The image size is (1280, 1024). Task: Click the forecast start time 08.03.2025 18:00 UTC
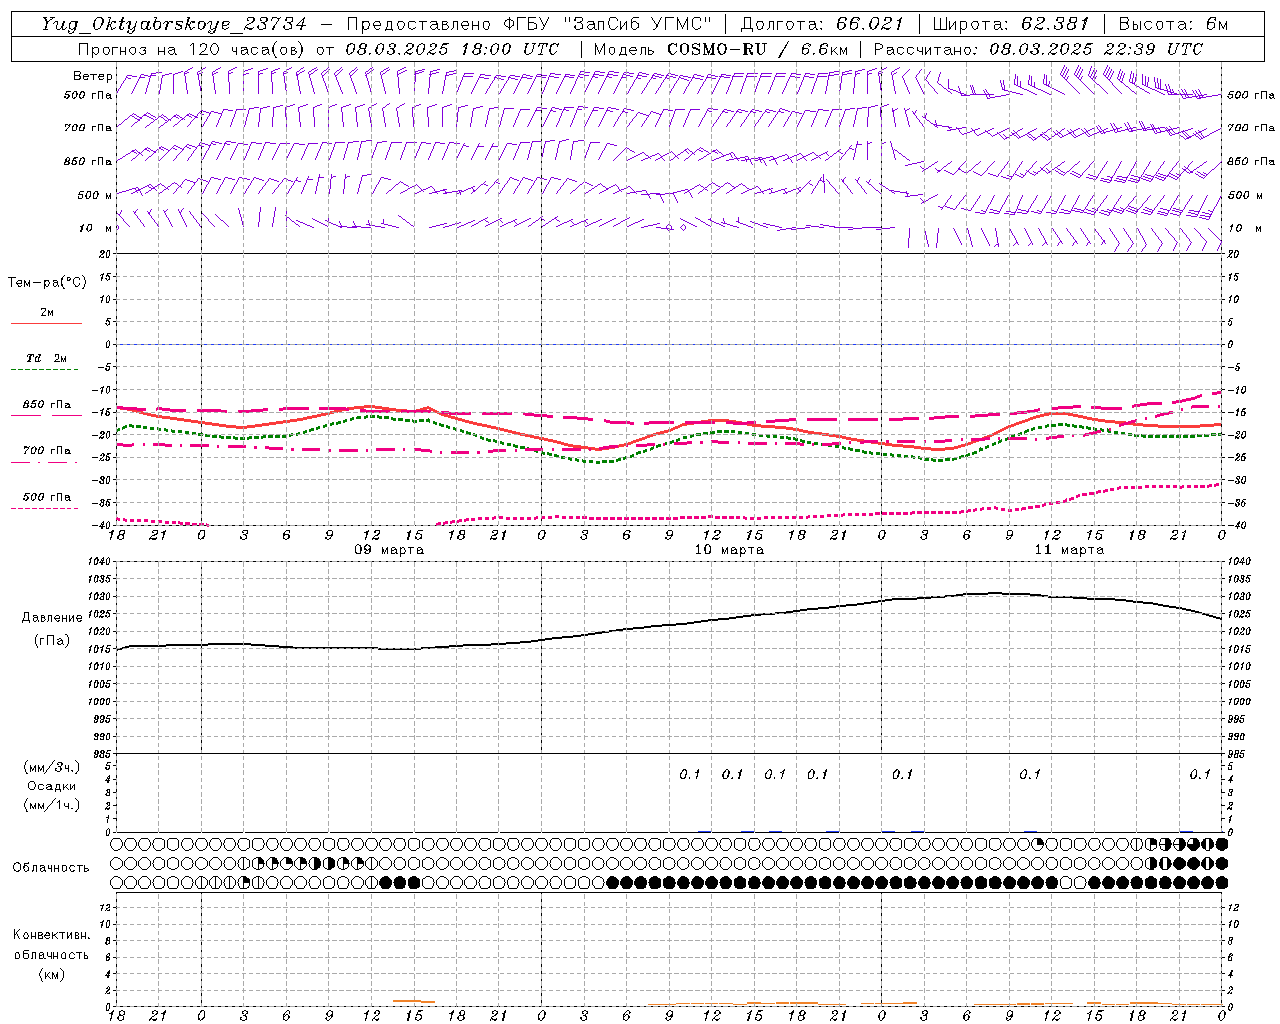pos(452,49)
